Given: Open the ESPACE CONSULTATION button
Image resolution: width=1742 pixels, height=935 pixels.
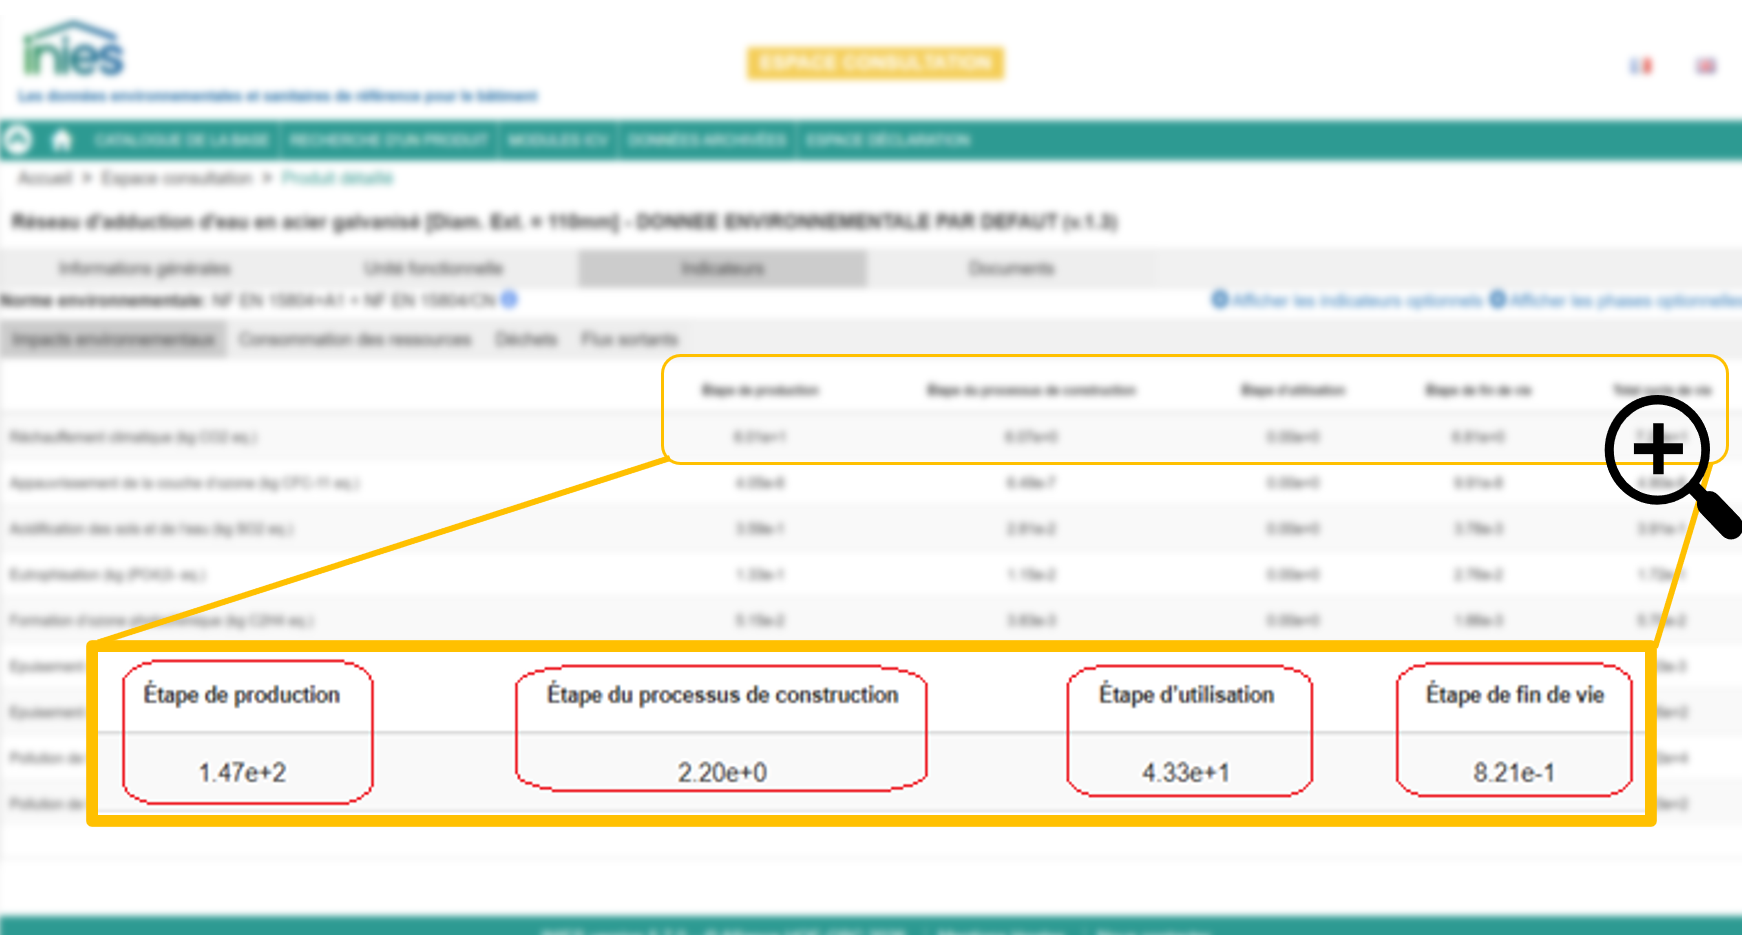Looking at the screenshot, I should (x=875, y=63).
